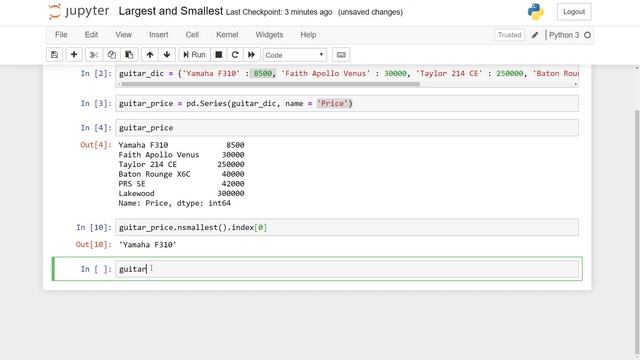Viewport: 640px width, 360px height.
Task: Open the Insert menu
Action: [x=158, y=35]
